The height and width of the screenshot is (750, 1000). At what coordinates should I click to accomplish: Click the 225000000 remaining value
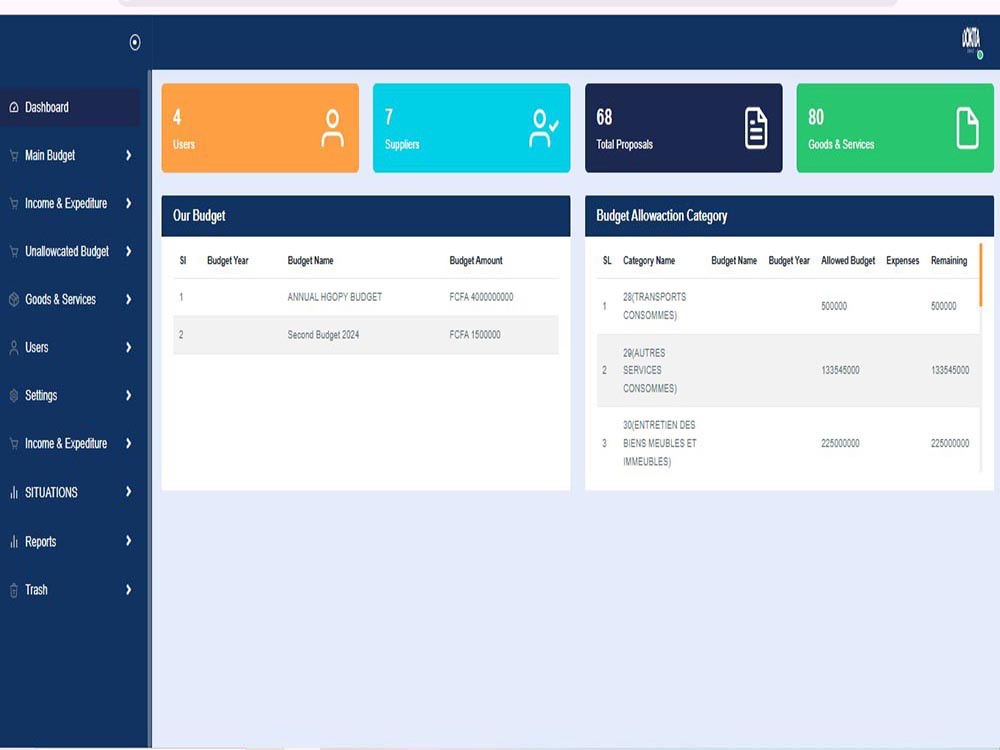950,443
